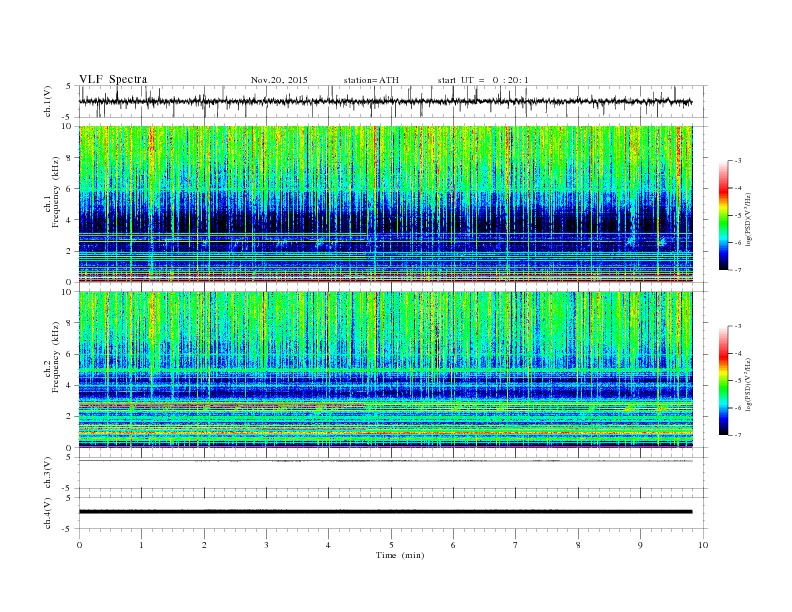The image size is (792, 612).
Task: Click the '3' tick on the time axis
Action: tap(266, 545)
